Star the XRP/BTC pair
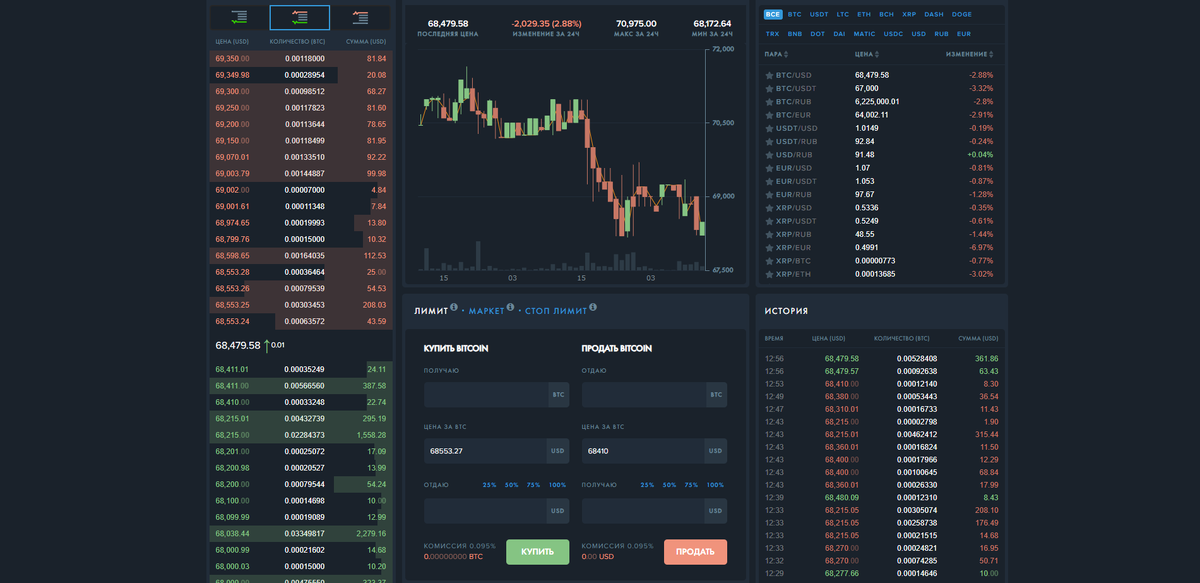1200x583 pixels. point(769,260)
